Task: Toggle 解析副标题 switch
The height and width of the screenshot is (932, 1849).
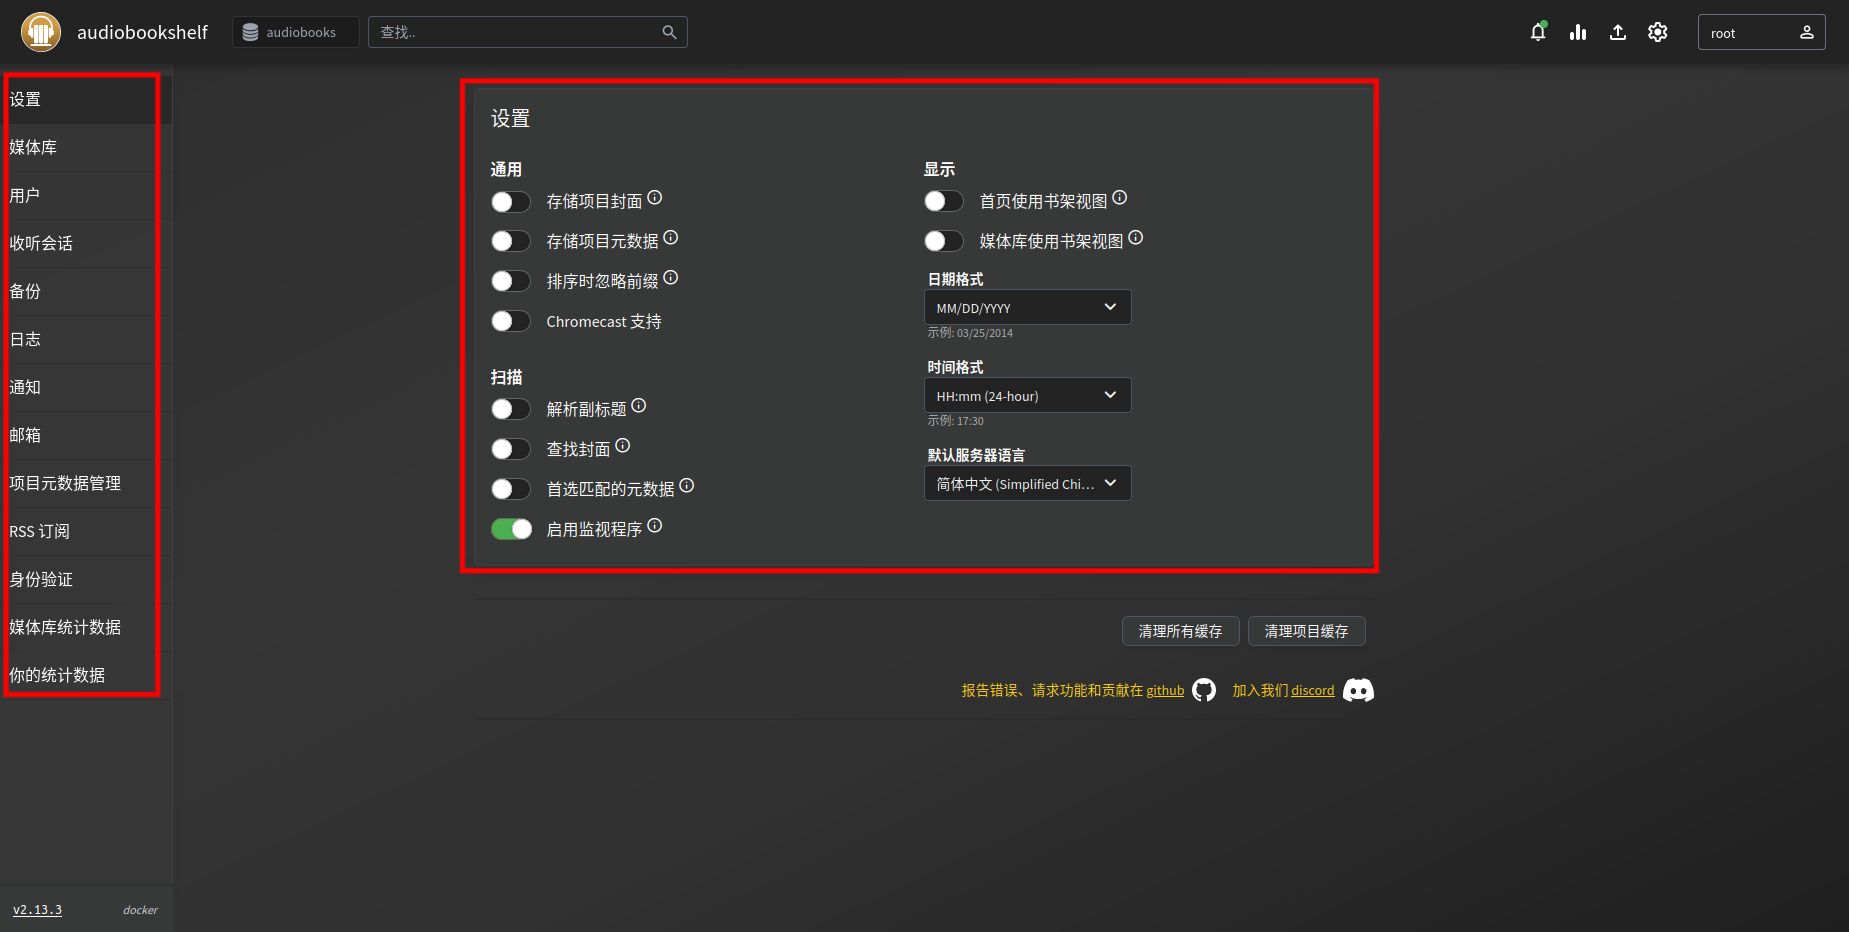Action: pyautogui.click(x=511, y=409)
